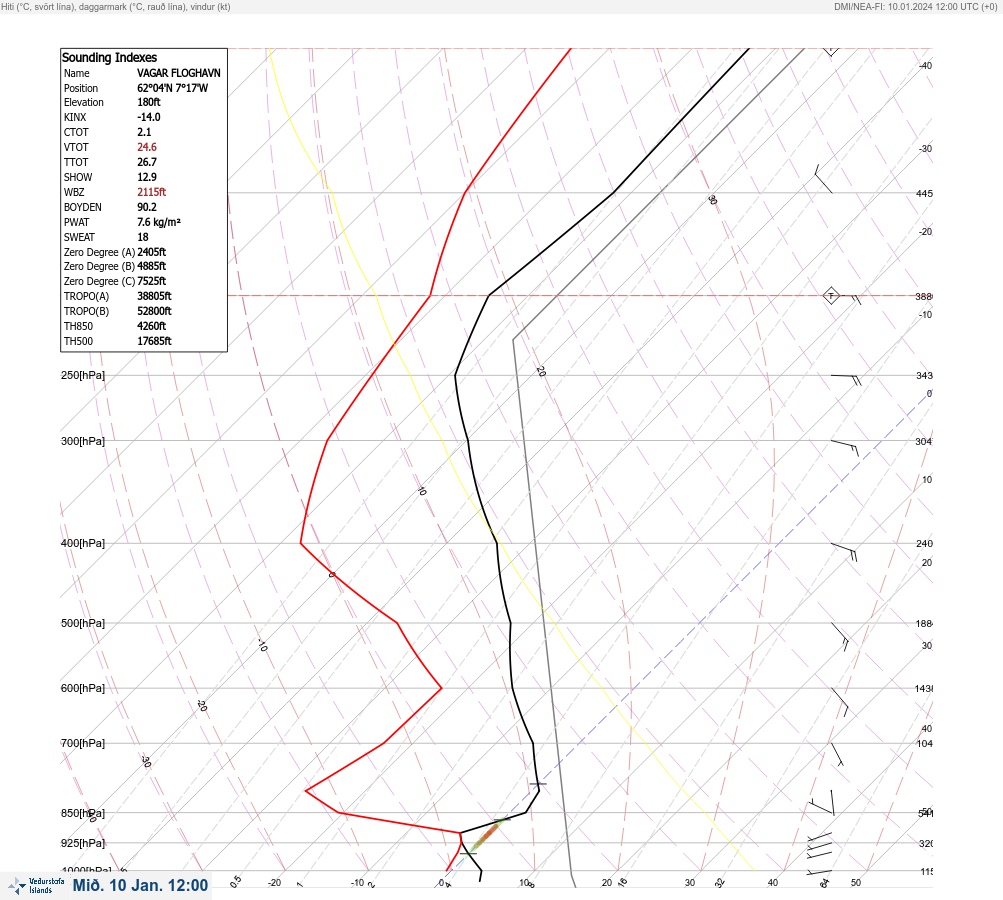Click the red VTOT value '24.6'

(146, 147)
